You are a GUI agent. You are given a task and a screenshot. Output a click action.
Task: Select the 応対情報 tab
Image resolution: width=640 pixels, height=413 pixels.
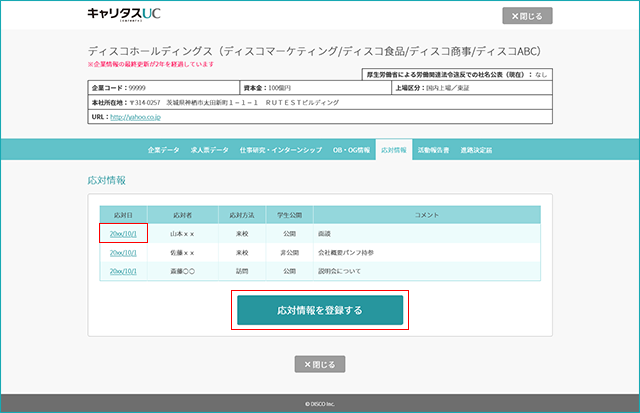coord(394,150)
